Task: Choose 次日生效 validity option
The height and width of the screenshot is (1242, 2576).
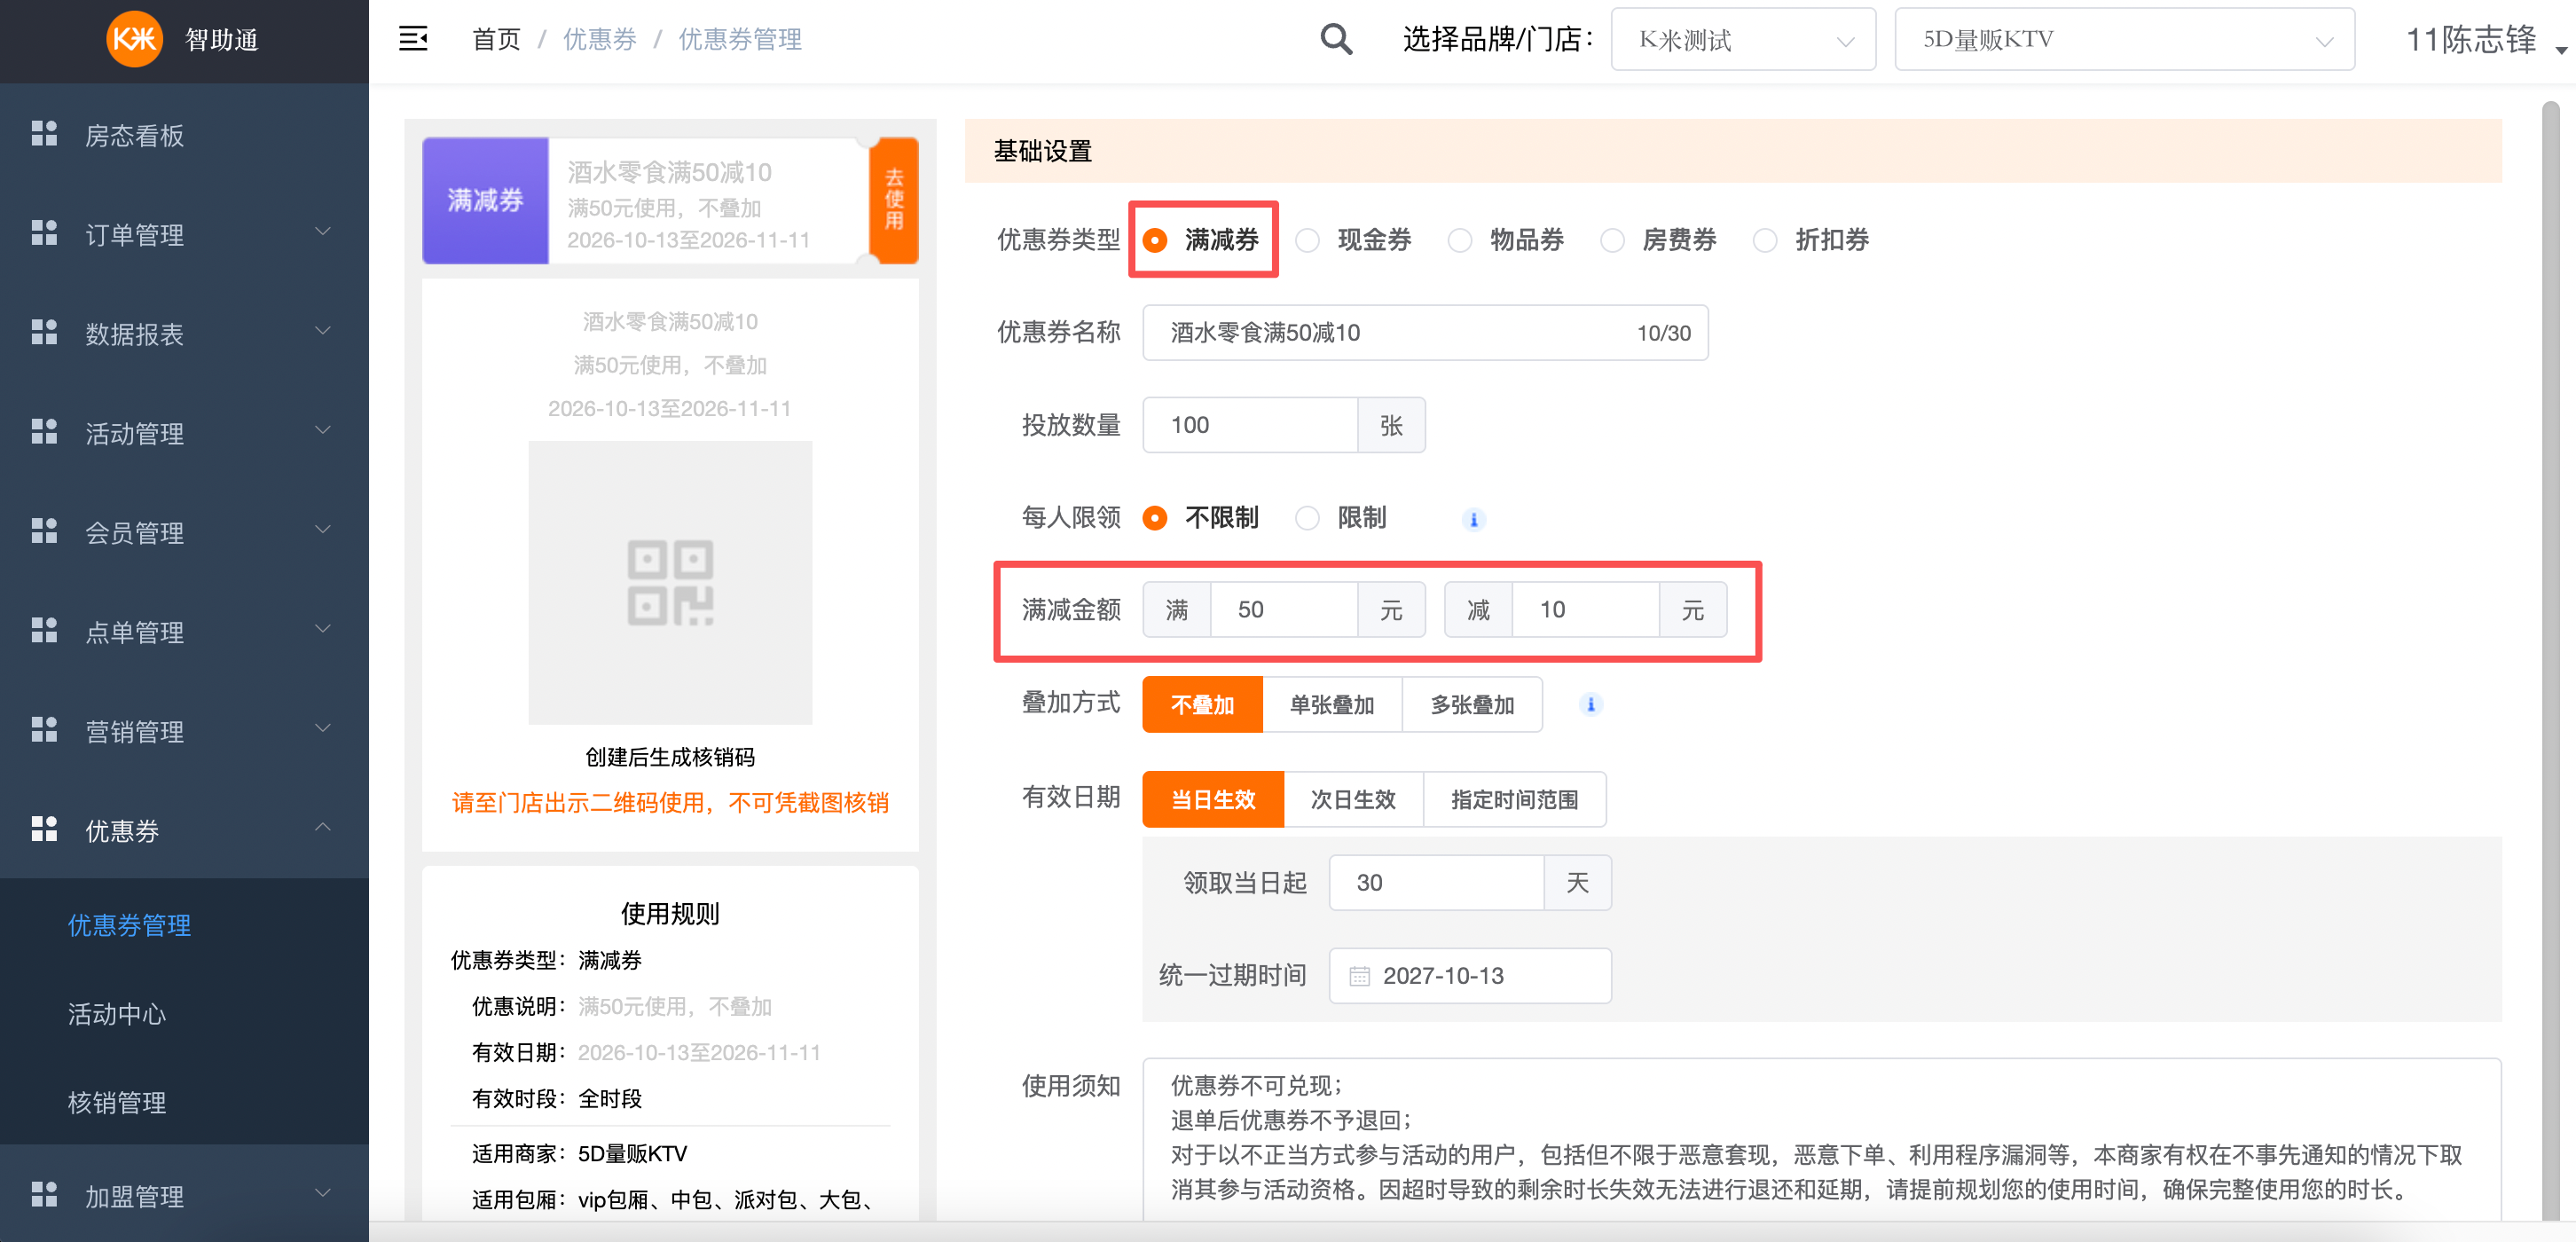Action: tap(1353, 800)
